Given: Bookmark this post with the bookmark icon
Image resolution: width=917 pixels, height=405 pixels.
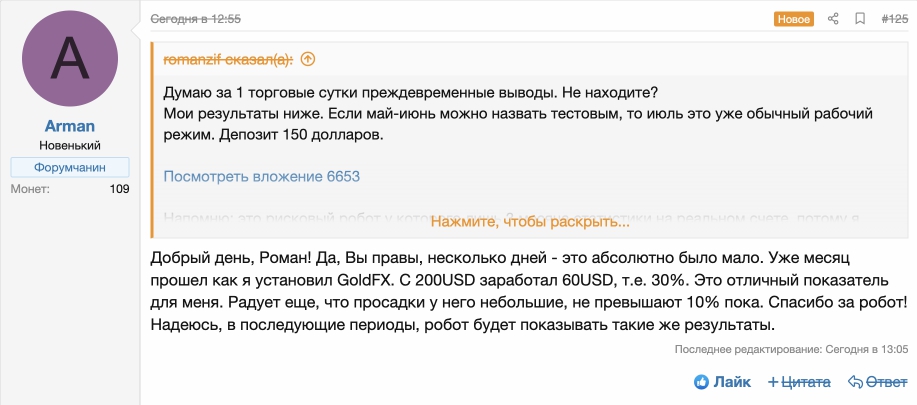Looking at the screenshot, I should click(x=860, y=19).
